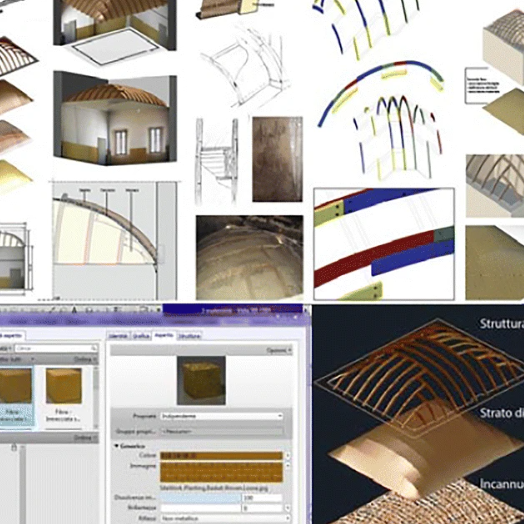Select the second Fibra intrecciata material thumbnail

[x=63, y=395]
